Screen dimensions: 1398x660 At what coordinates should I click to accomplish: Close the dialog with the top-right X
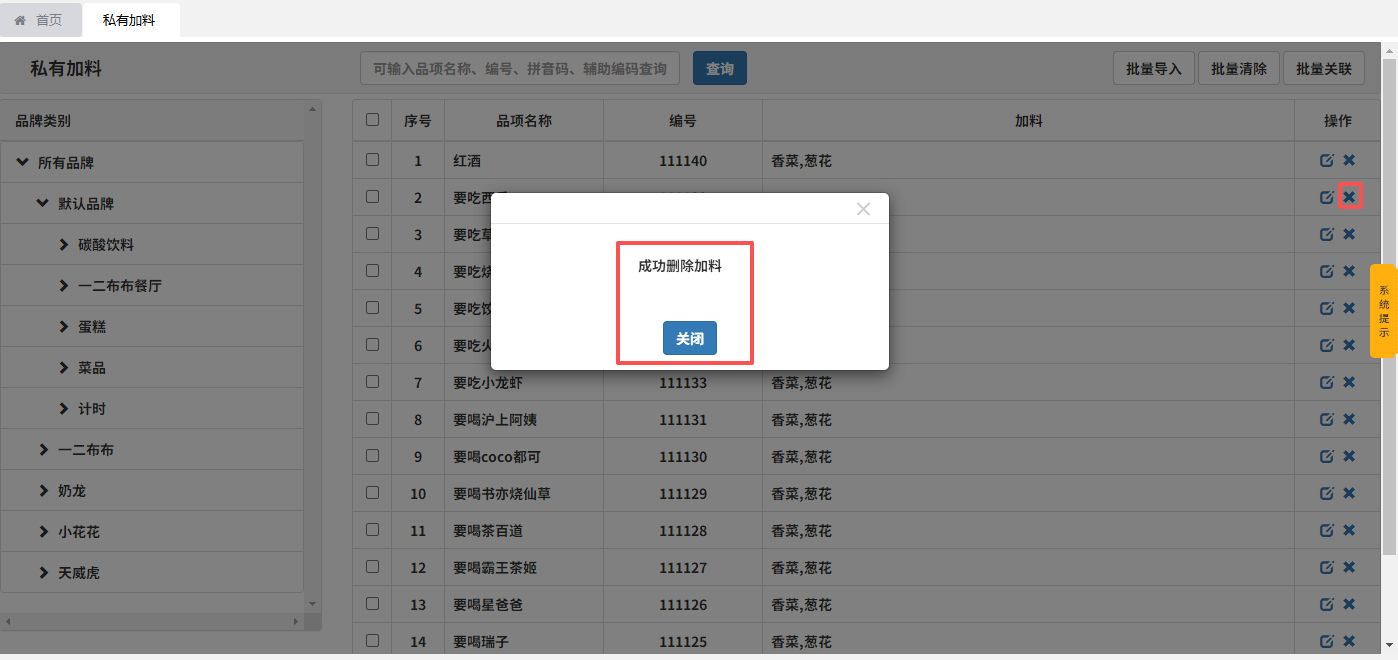[864, 209]
